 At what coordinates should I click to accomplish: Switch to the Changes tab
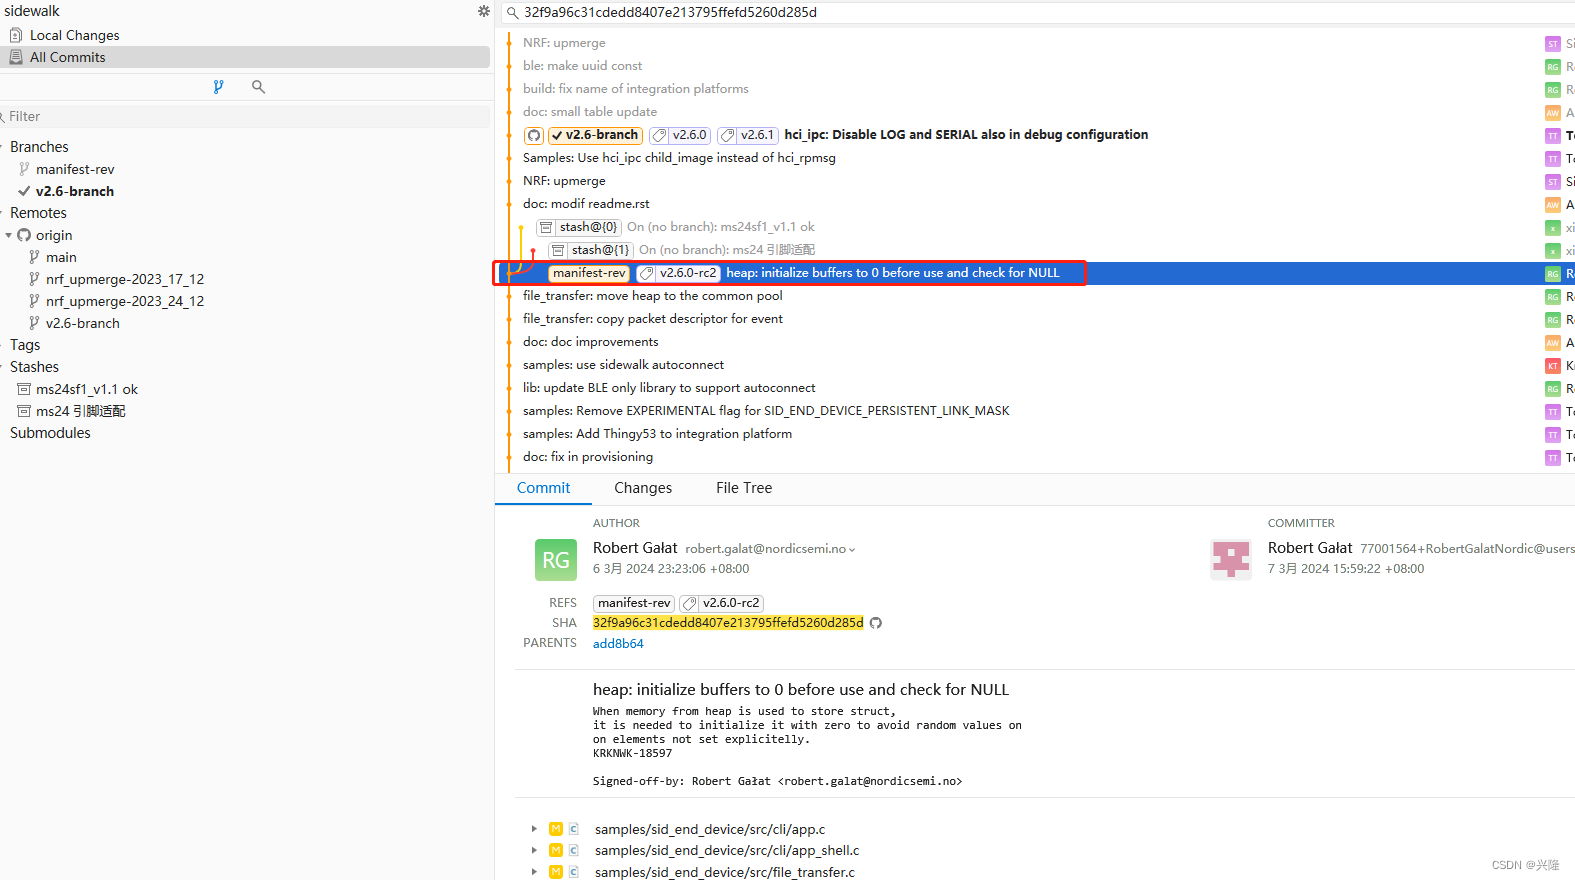(x=643, y=488)
